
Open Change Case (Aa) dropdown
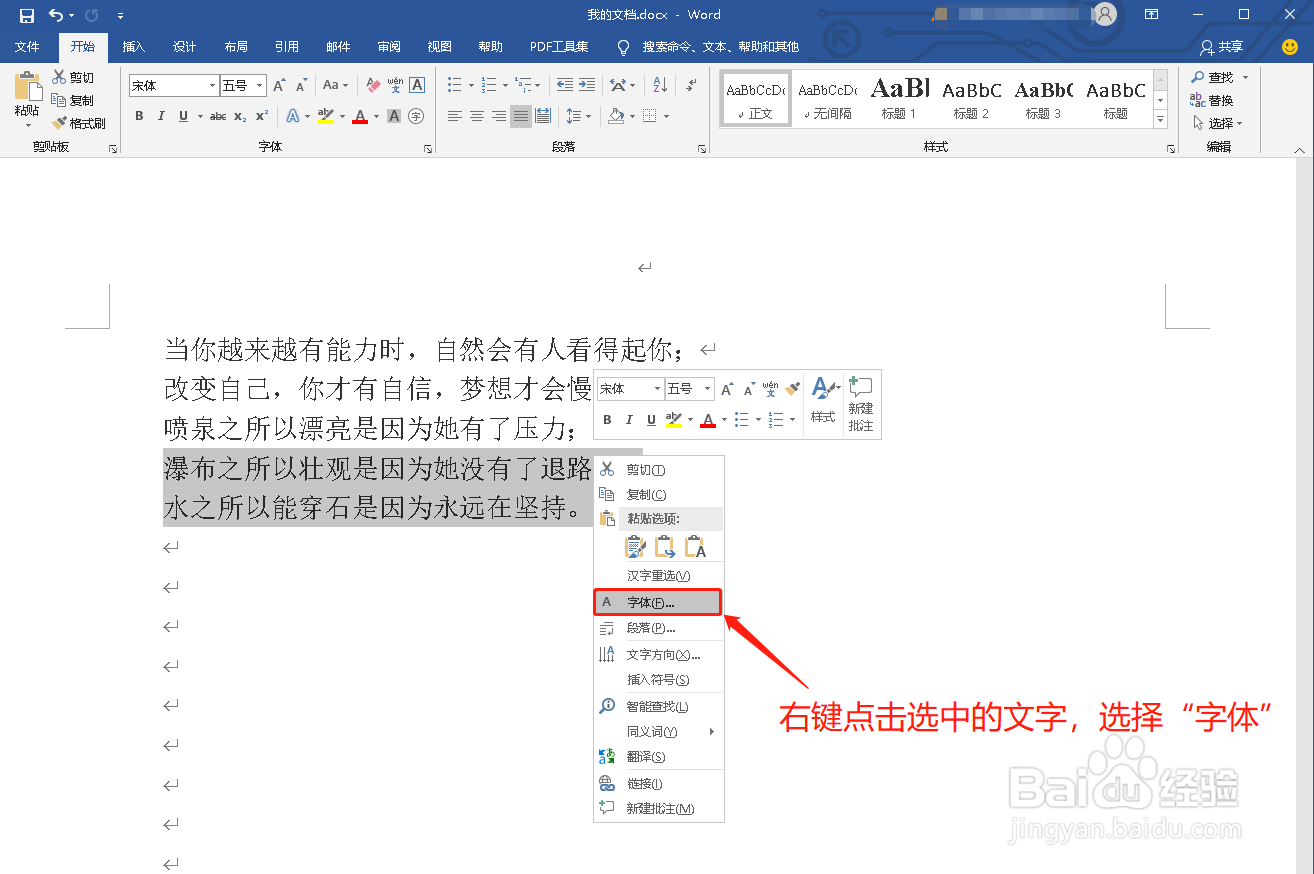336,86
